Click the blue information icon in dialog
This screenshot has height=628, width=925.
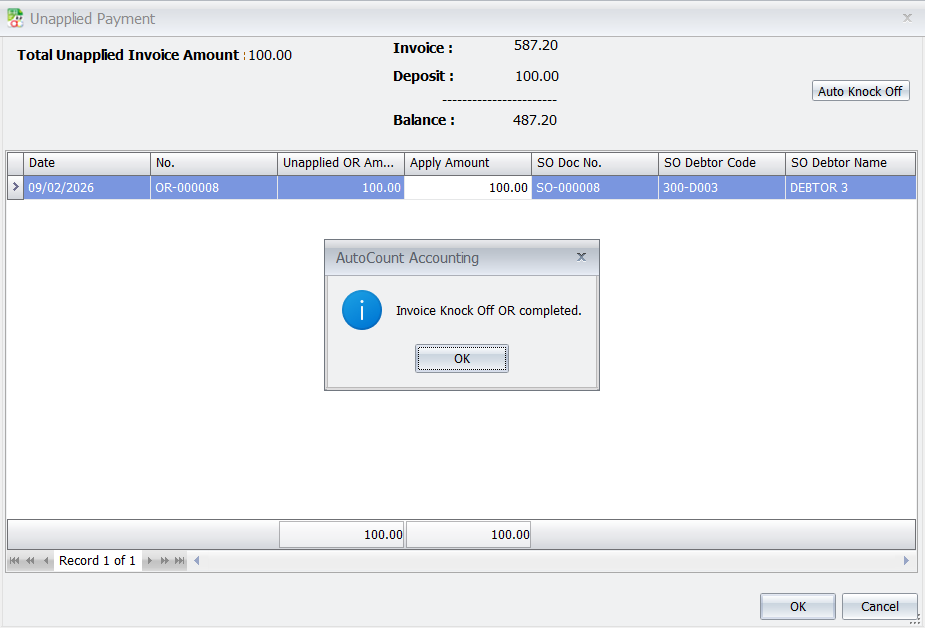point(362,311)
